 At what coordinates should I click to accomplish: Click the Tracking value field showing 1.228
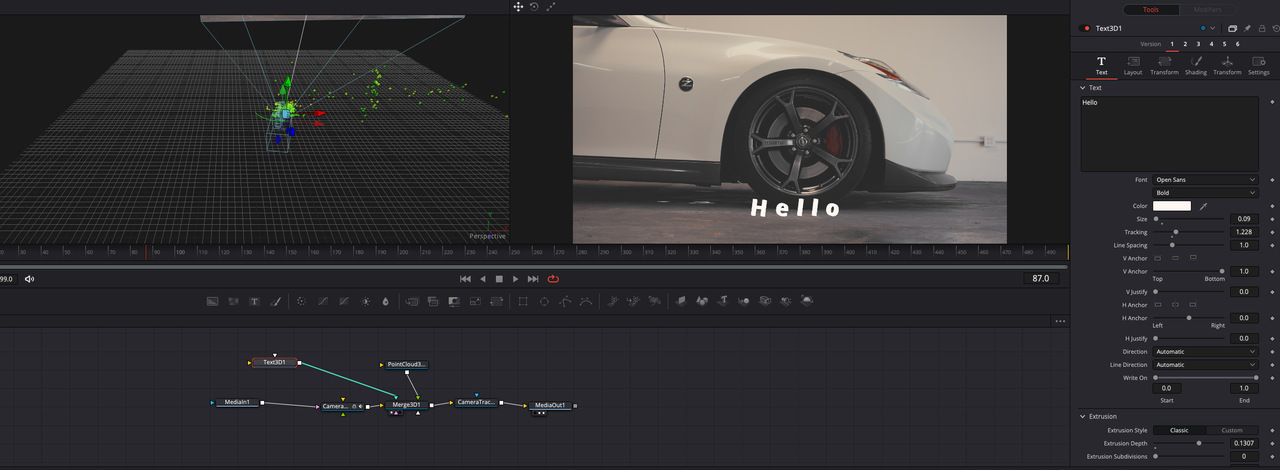coord(1244,232)
